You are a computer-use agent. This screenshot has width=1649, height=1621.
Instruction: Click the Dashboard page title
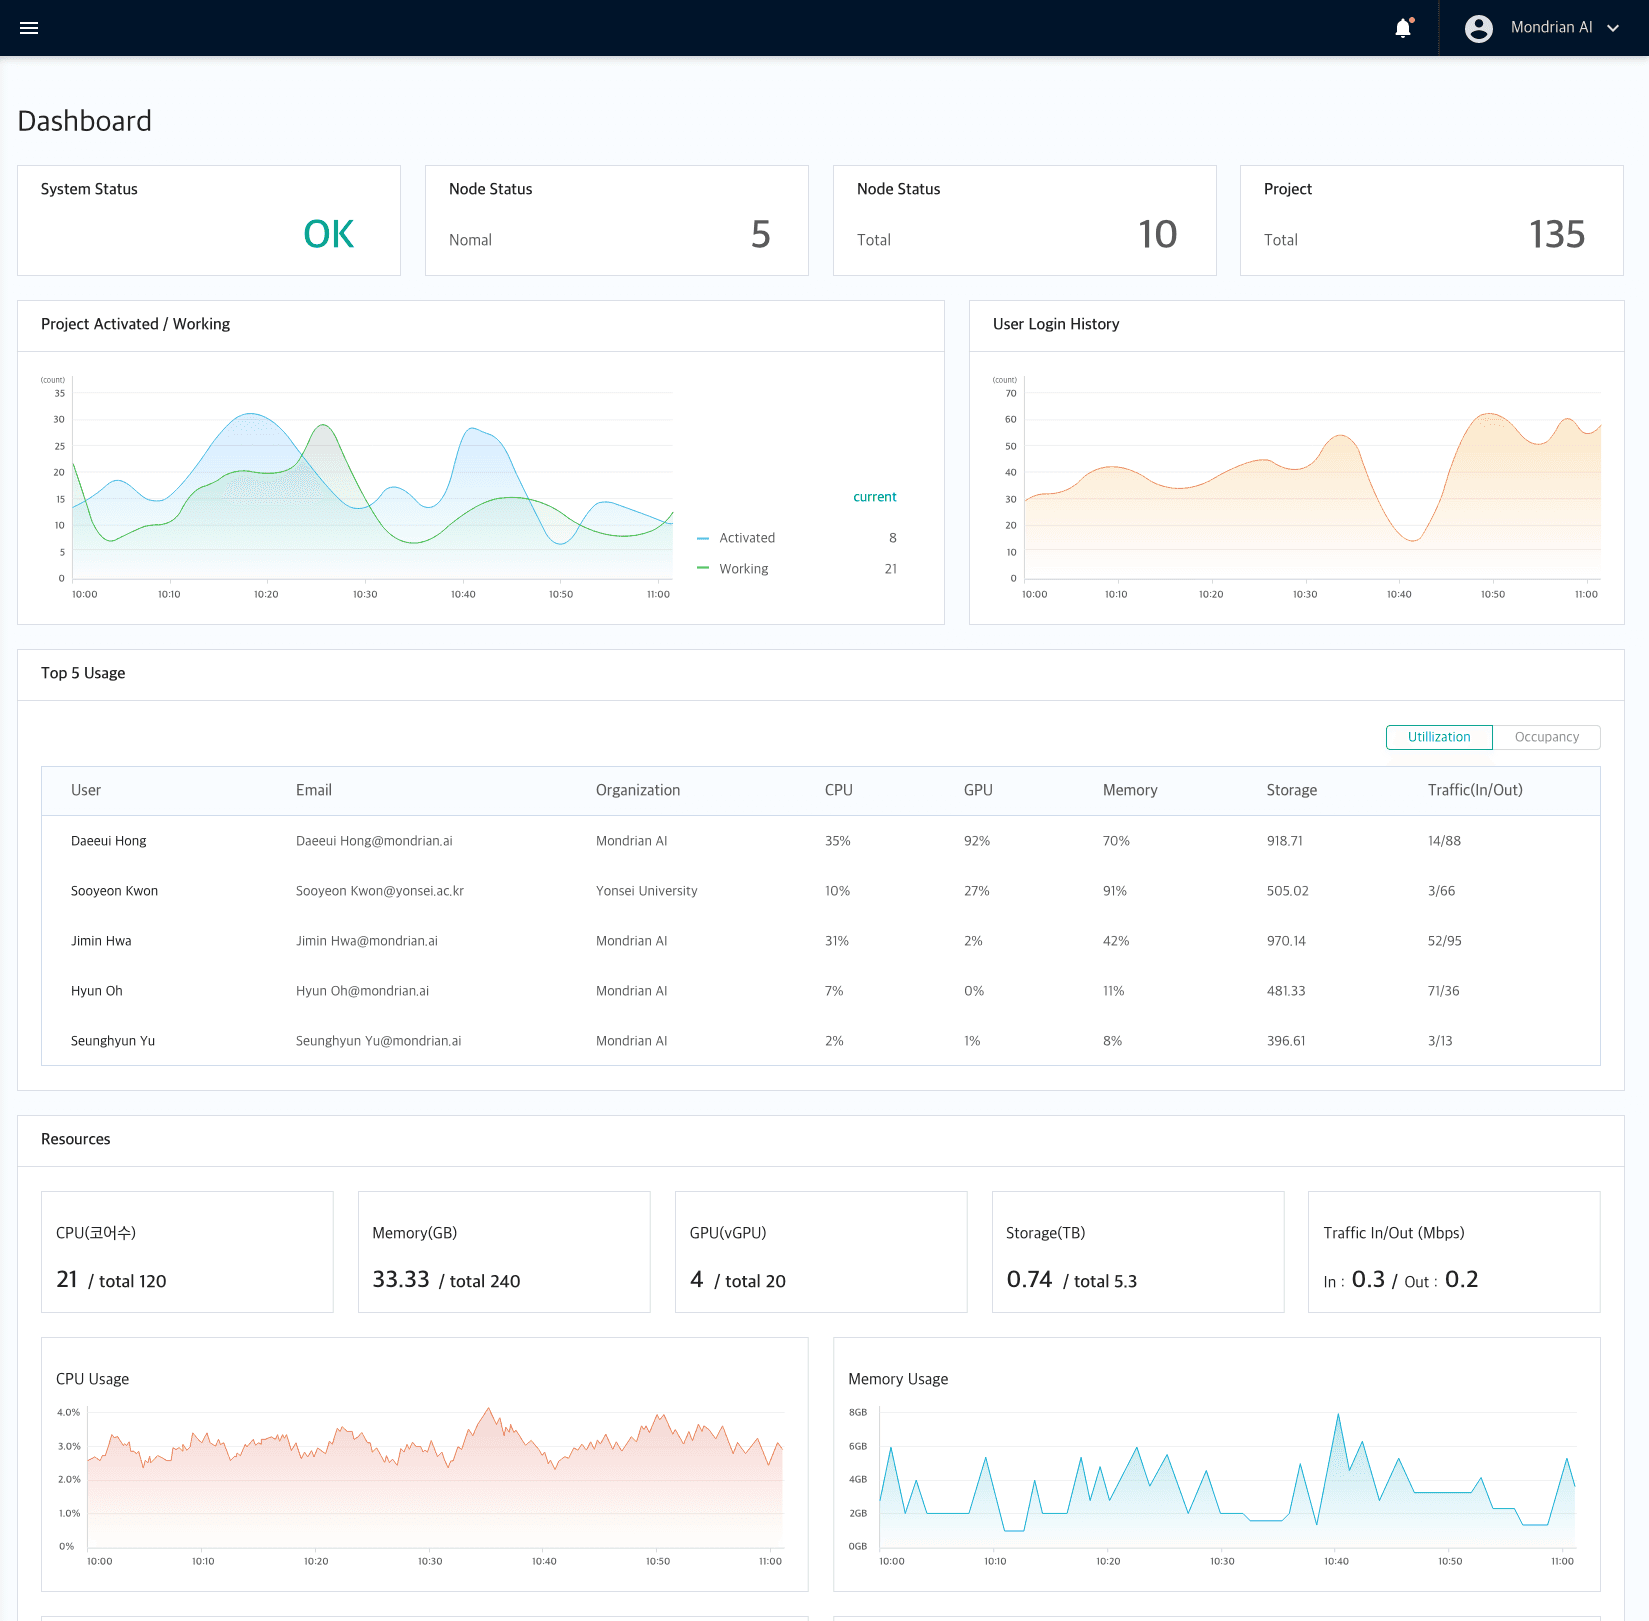tap(85, 121)
